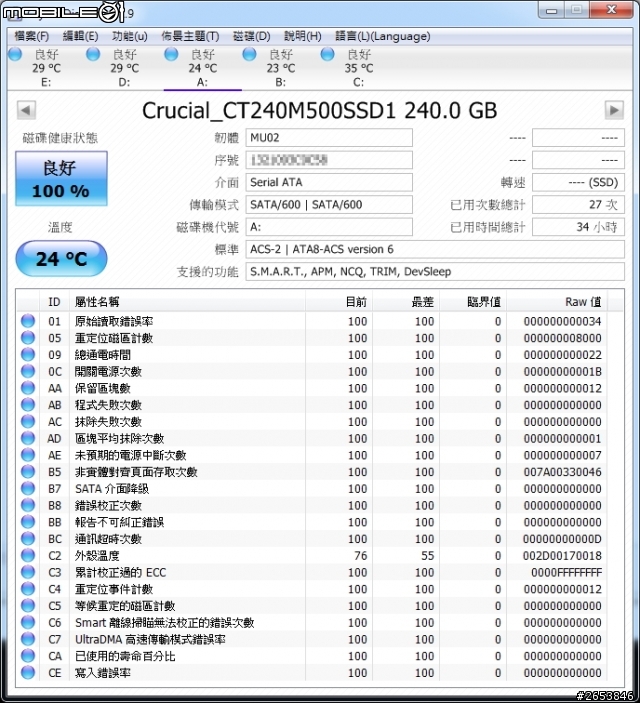Click the blurred serial number field
Viewport: 640px width, 704px height.
point(329,160)
